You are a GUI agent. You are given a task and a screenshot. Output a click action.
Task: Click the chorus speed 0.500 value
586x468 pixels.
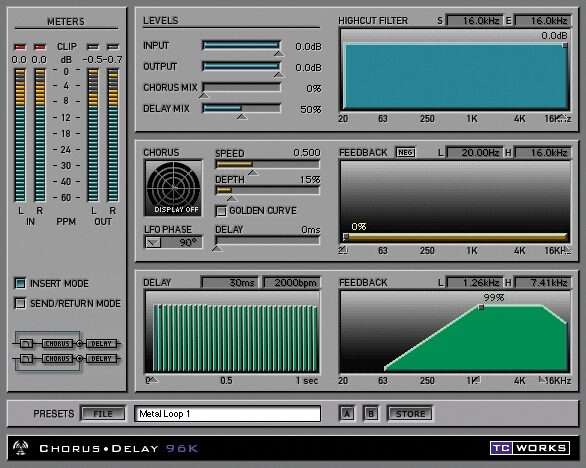click(x=306, y=153)
